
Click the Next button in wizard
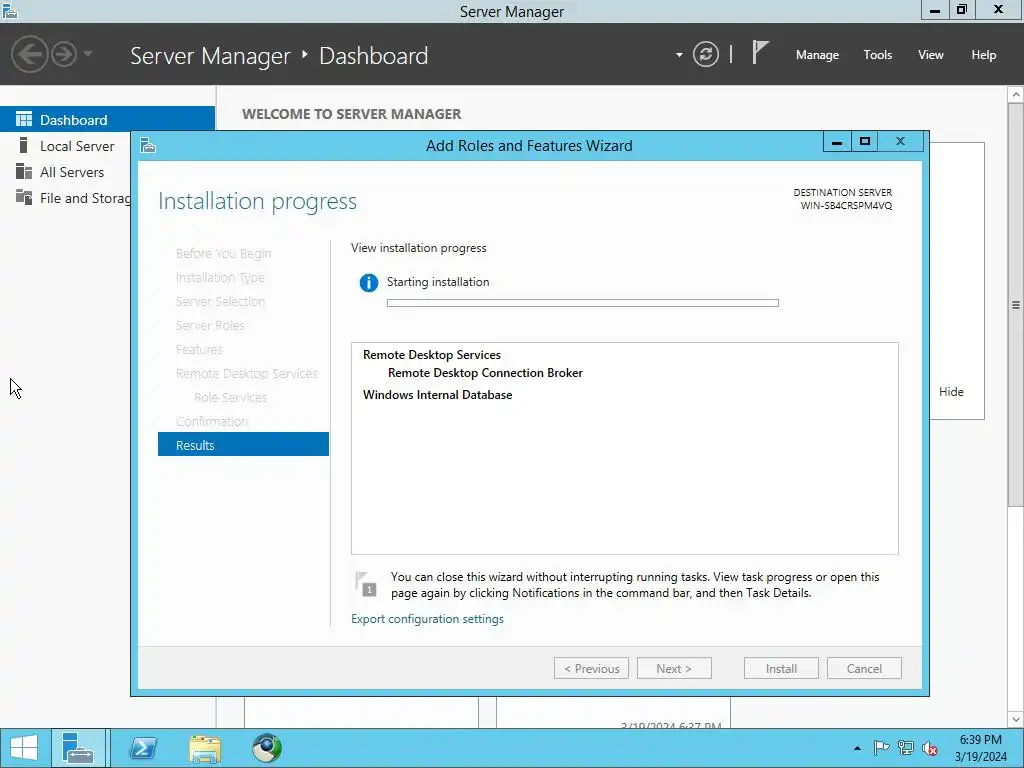[674, 669]
